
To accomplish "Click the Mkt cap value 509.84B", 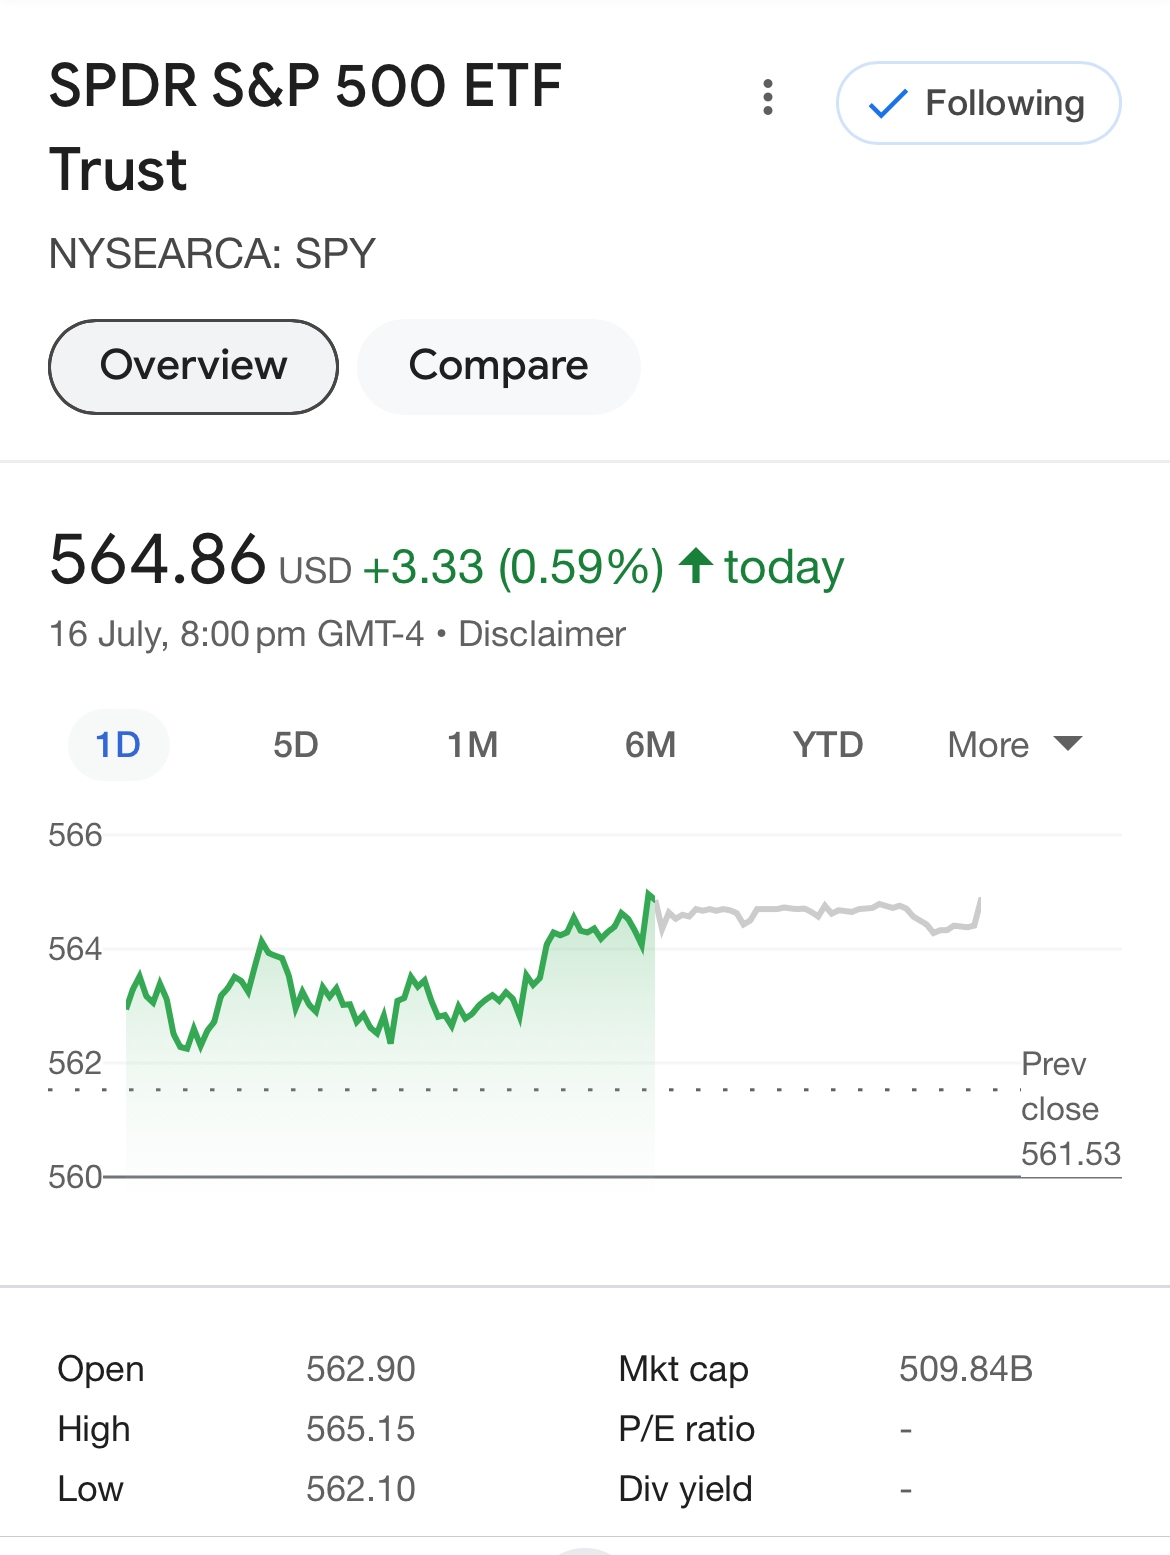I will click(x=965, y=1368).
